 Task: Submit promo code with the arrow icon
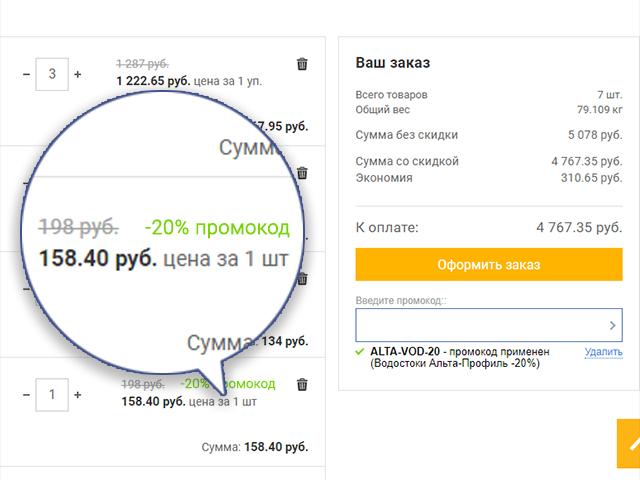[x=613, y=325]
